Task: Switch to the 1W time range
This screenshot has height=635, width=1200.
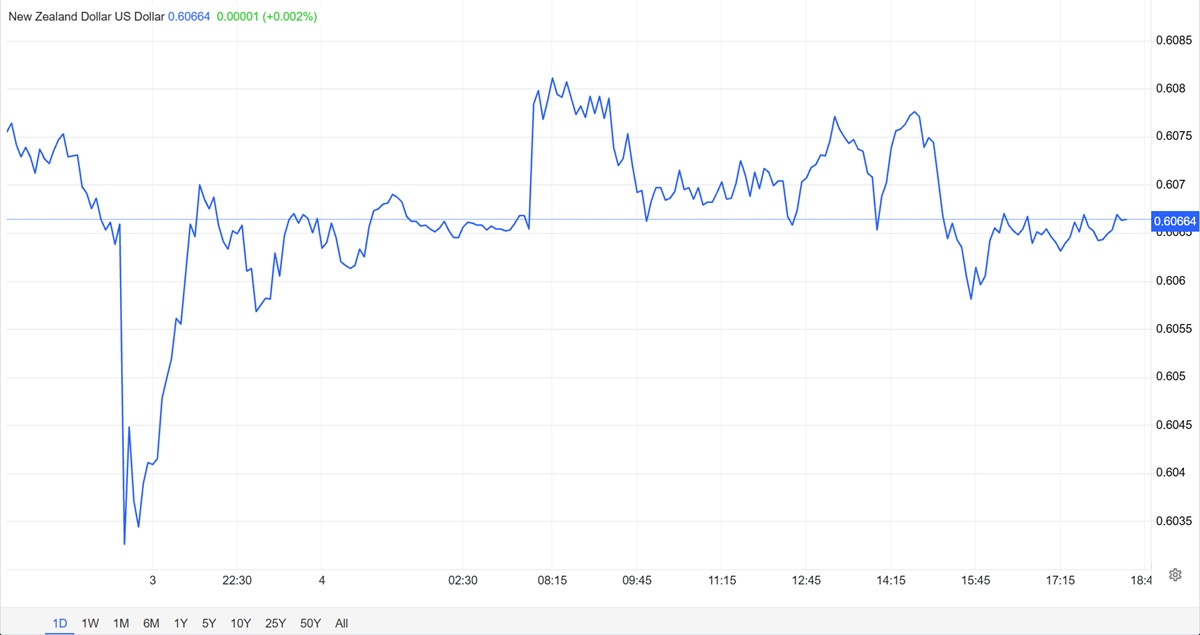Action: click(90, 623)
